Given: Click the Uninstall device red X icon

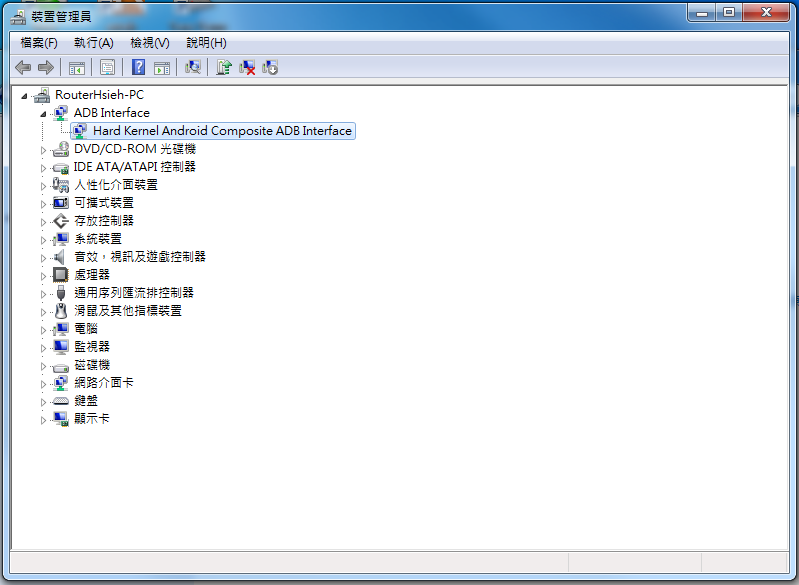Looking at the screenshot, I should tap(247, 67).
